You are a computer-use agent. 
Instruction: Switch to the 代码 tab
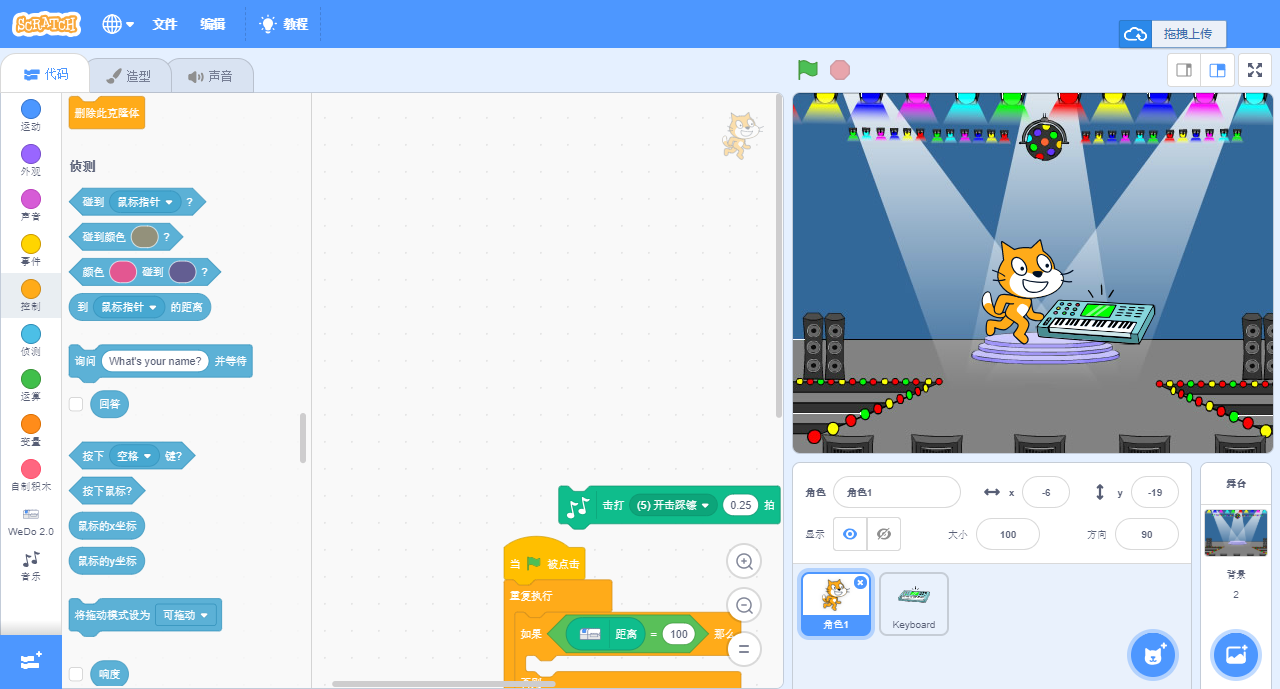(x=46, y=74)
